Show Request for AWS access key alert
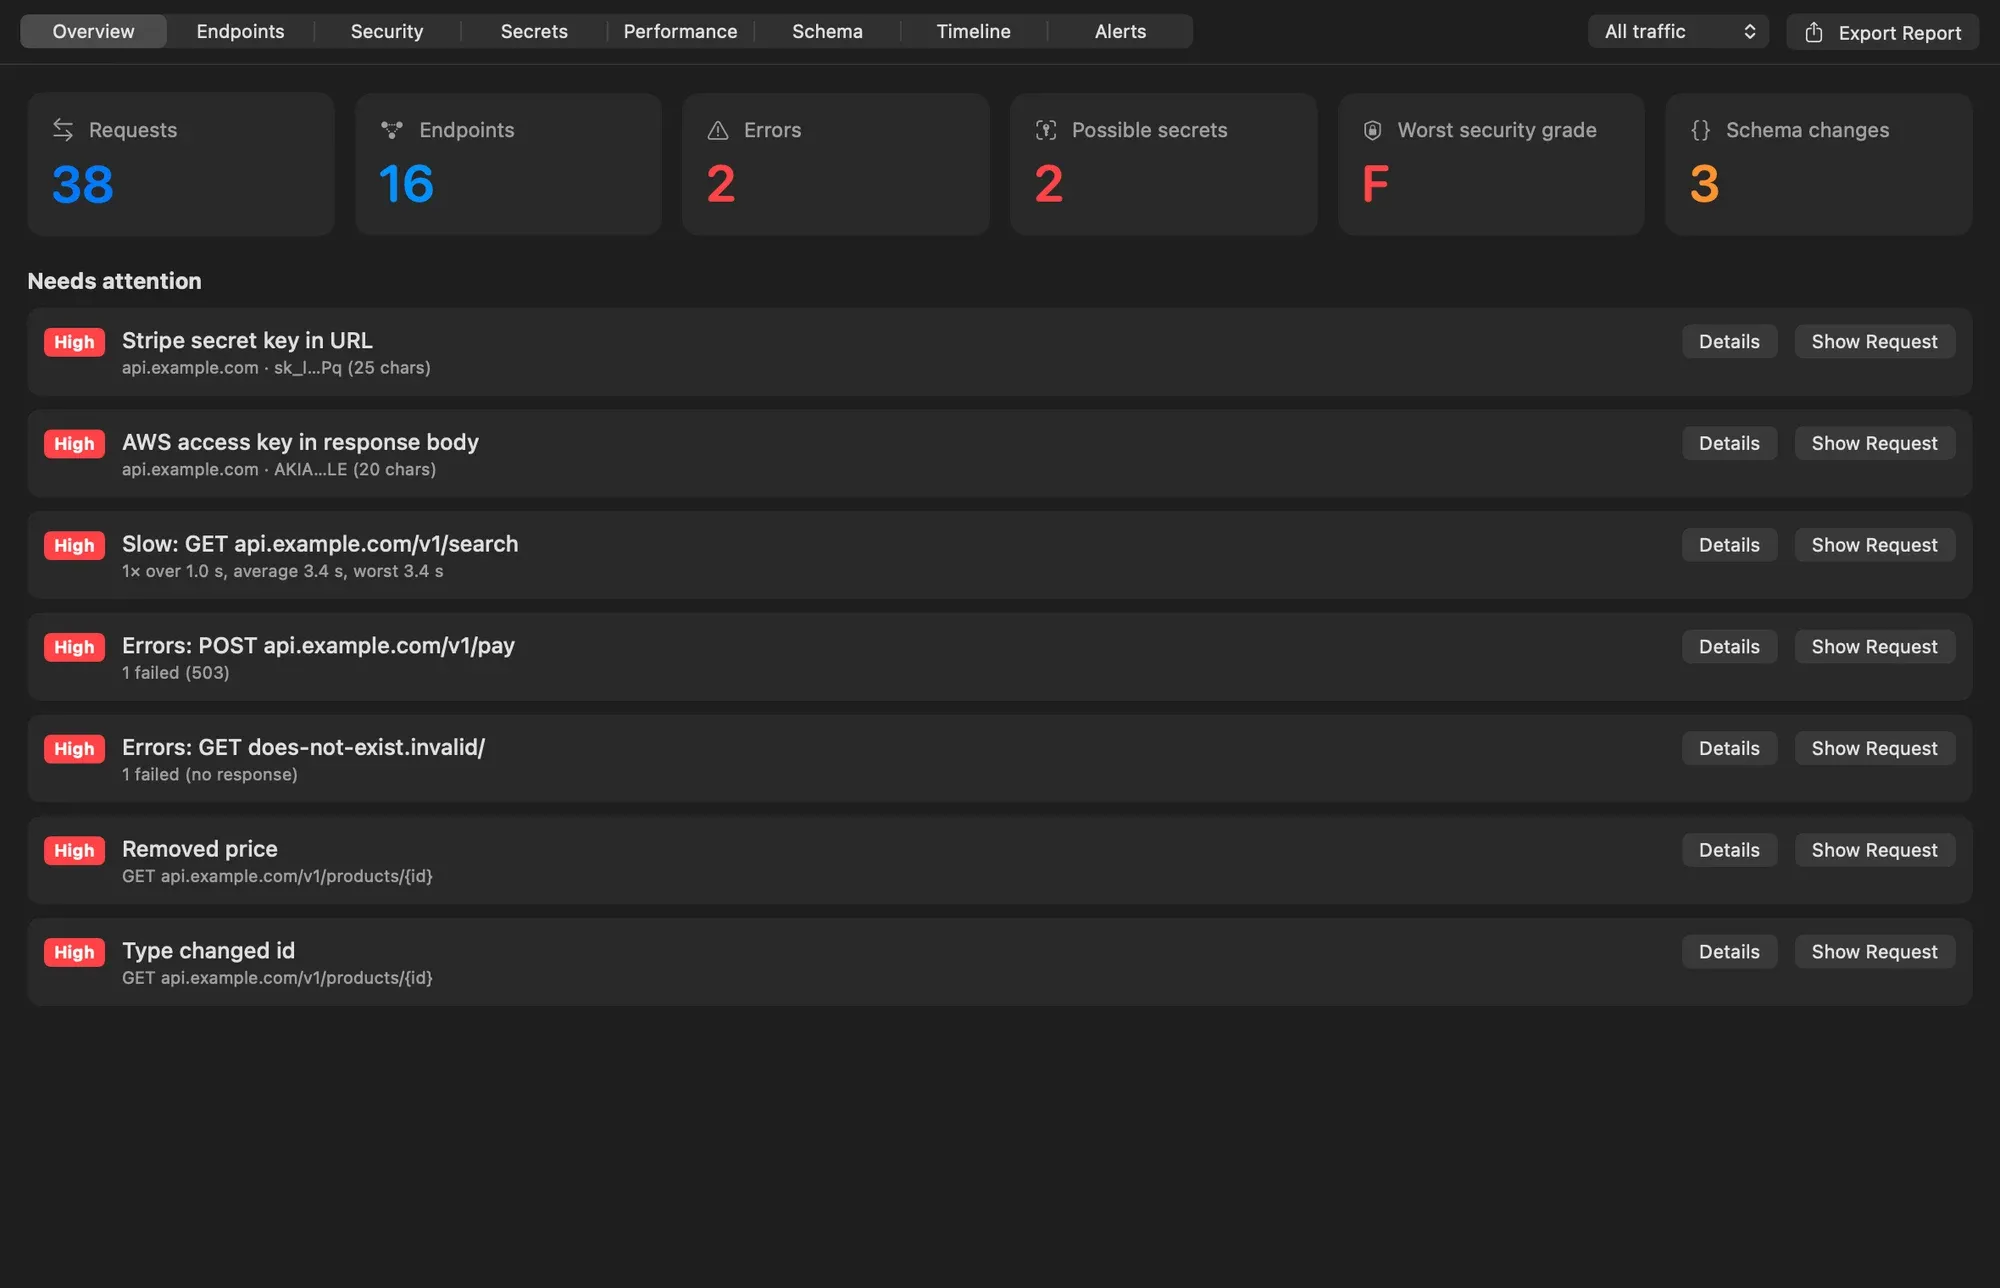The width and height of the screenshot is (2000, 1288). click(x=1874, y=443)
